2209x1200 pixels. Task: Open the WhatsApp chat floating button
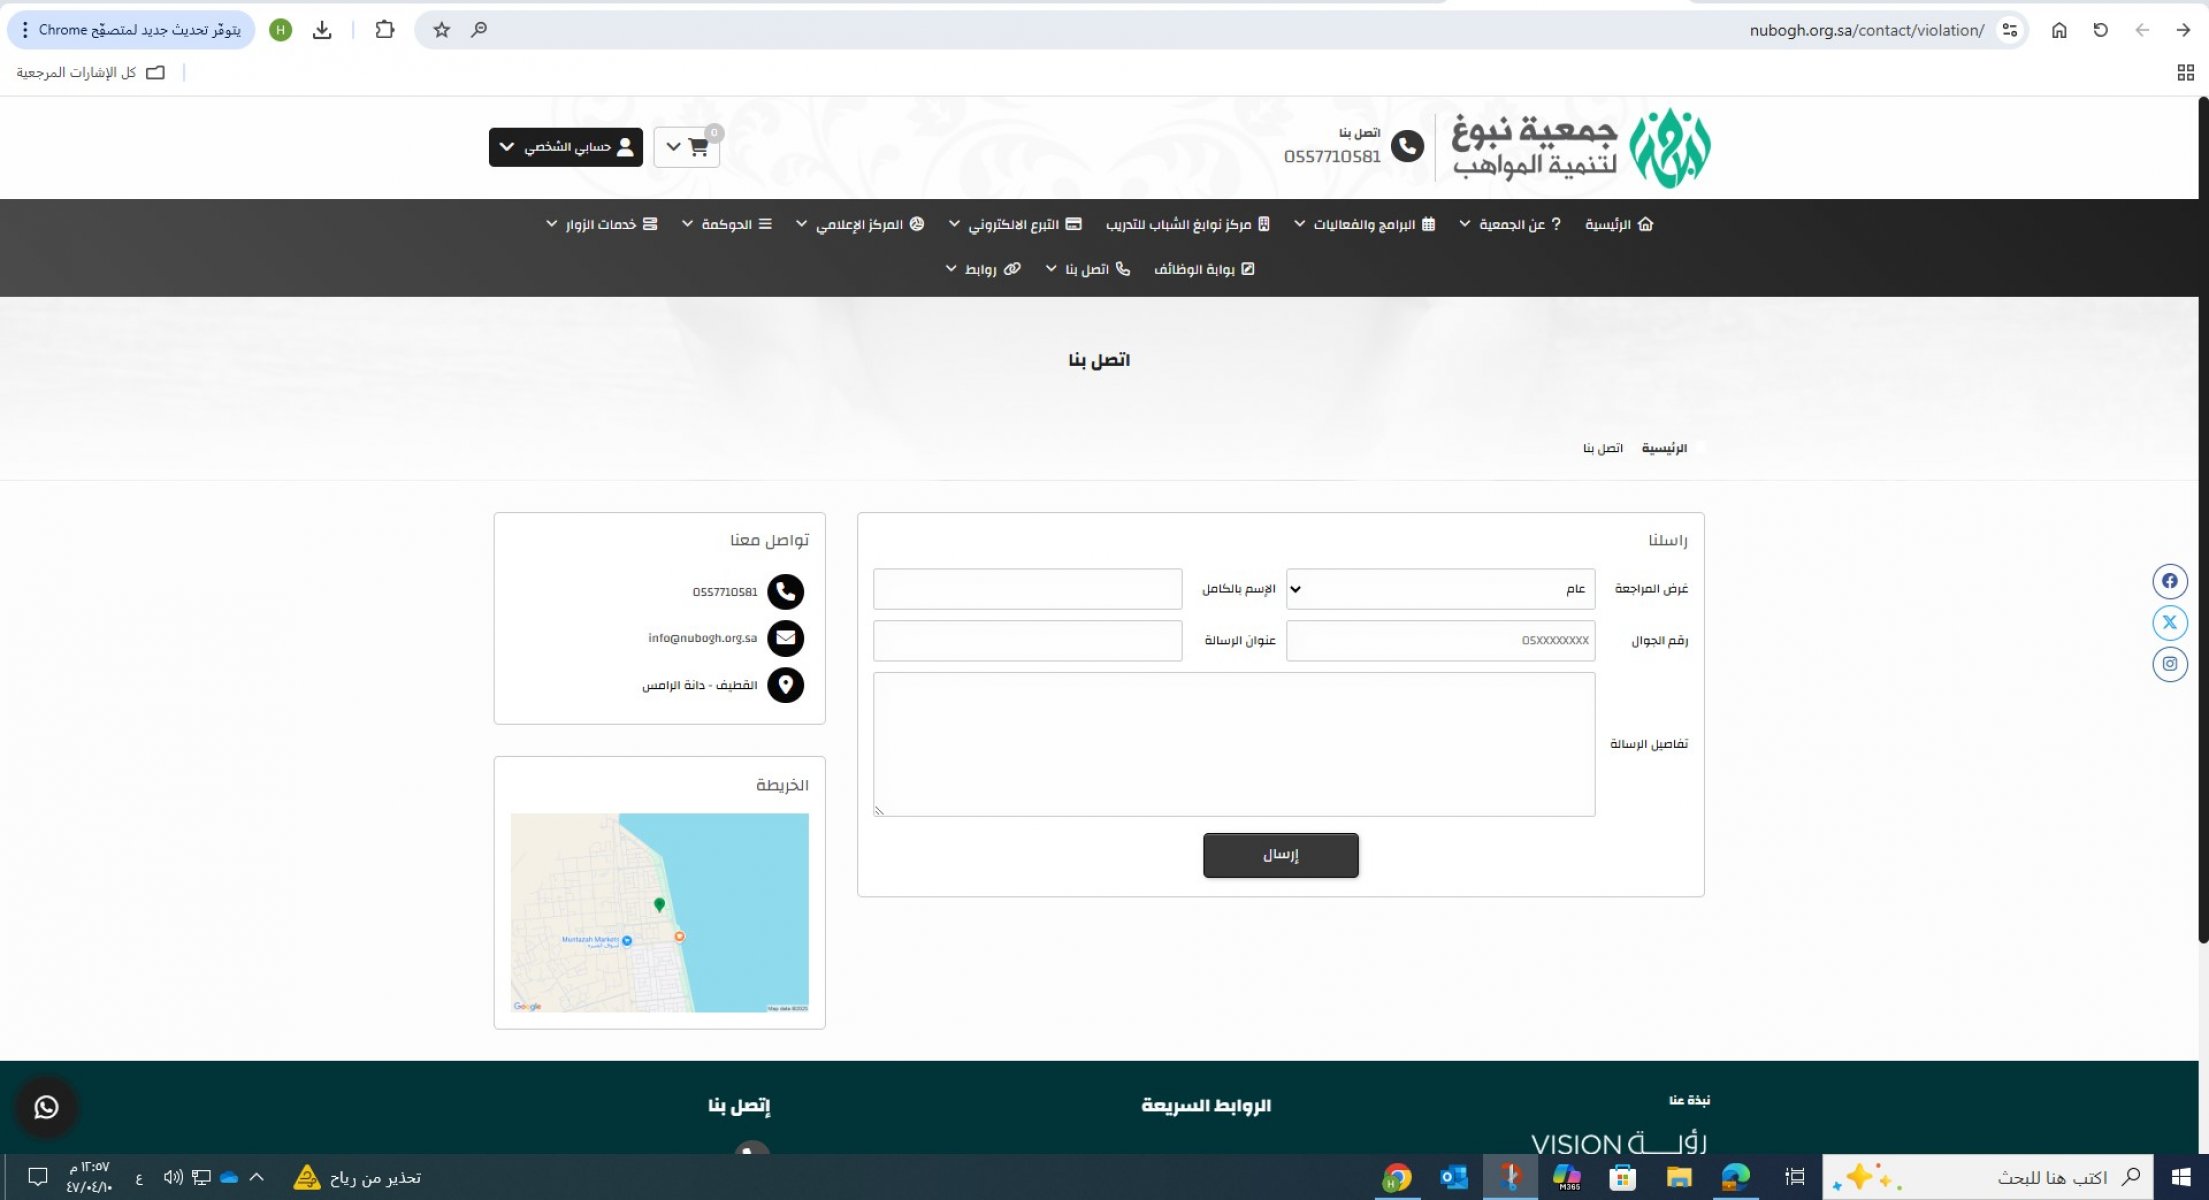46,1107
